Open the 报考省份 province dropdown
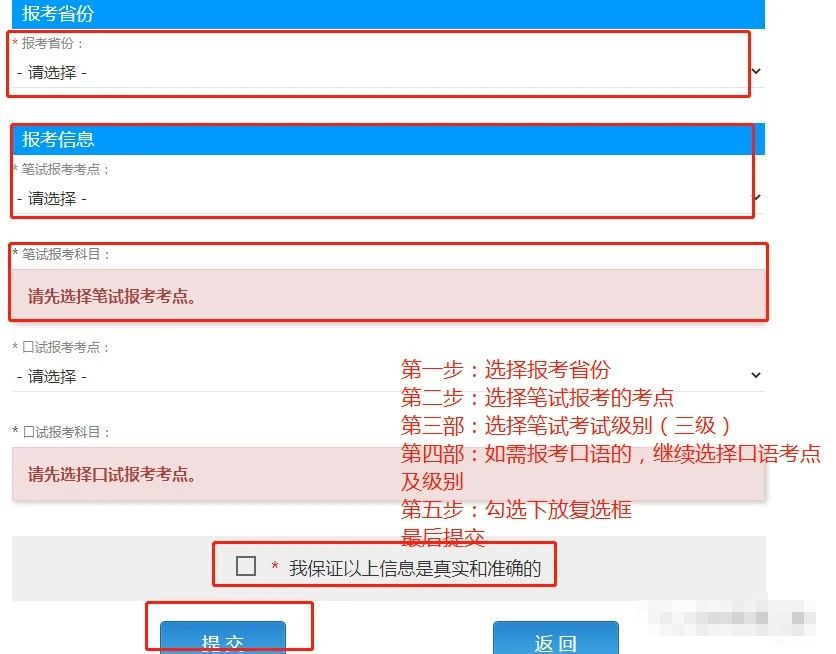The height and width of the screenshot is (654, 836). (x=388, y=72)
